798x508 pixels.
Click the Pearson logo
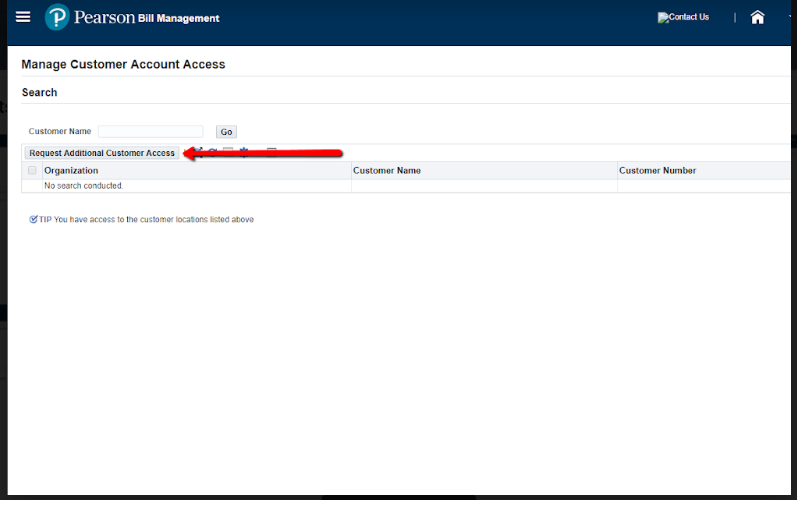[x=58, y=18]
